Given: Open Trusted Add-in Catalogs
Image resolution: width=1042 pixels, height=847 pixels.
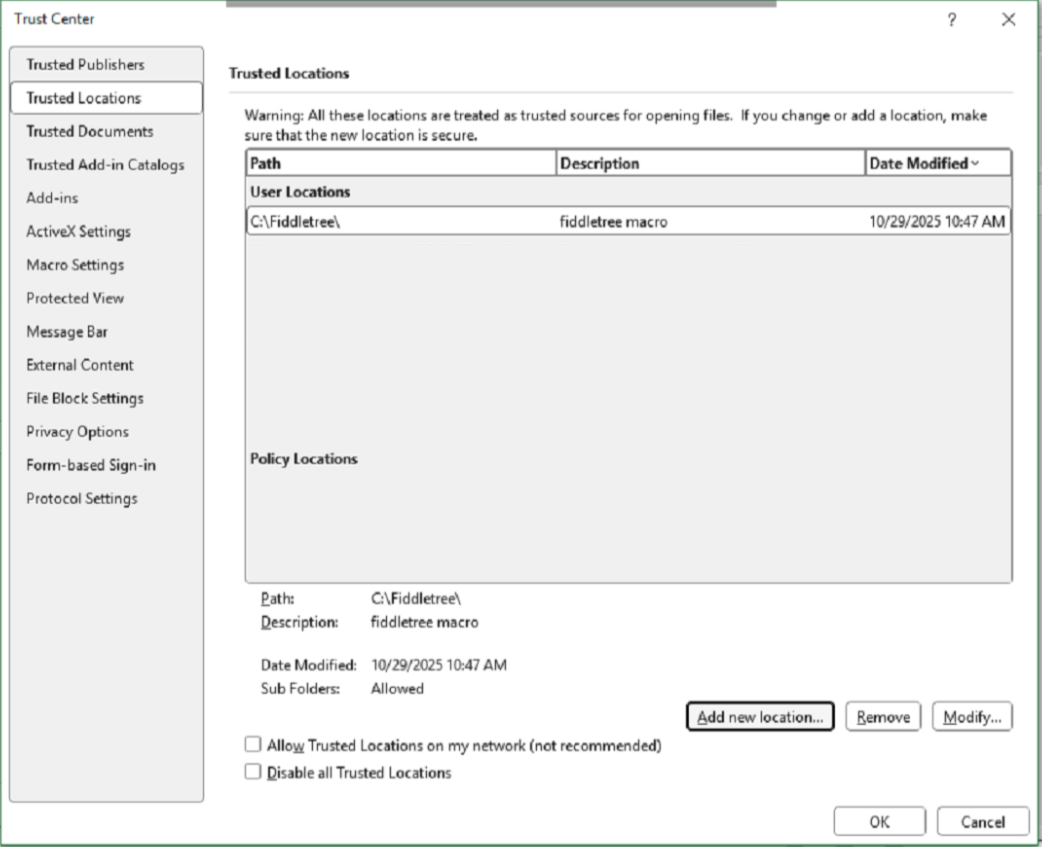Looking at the screenshot, I should 105,165.
